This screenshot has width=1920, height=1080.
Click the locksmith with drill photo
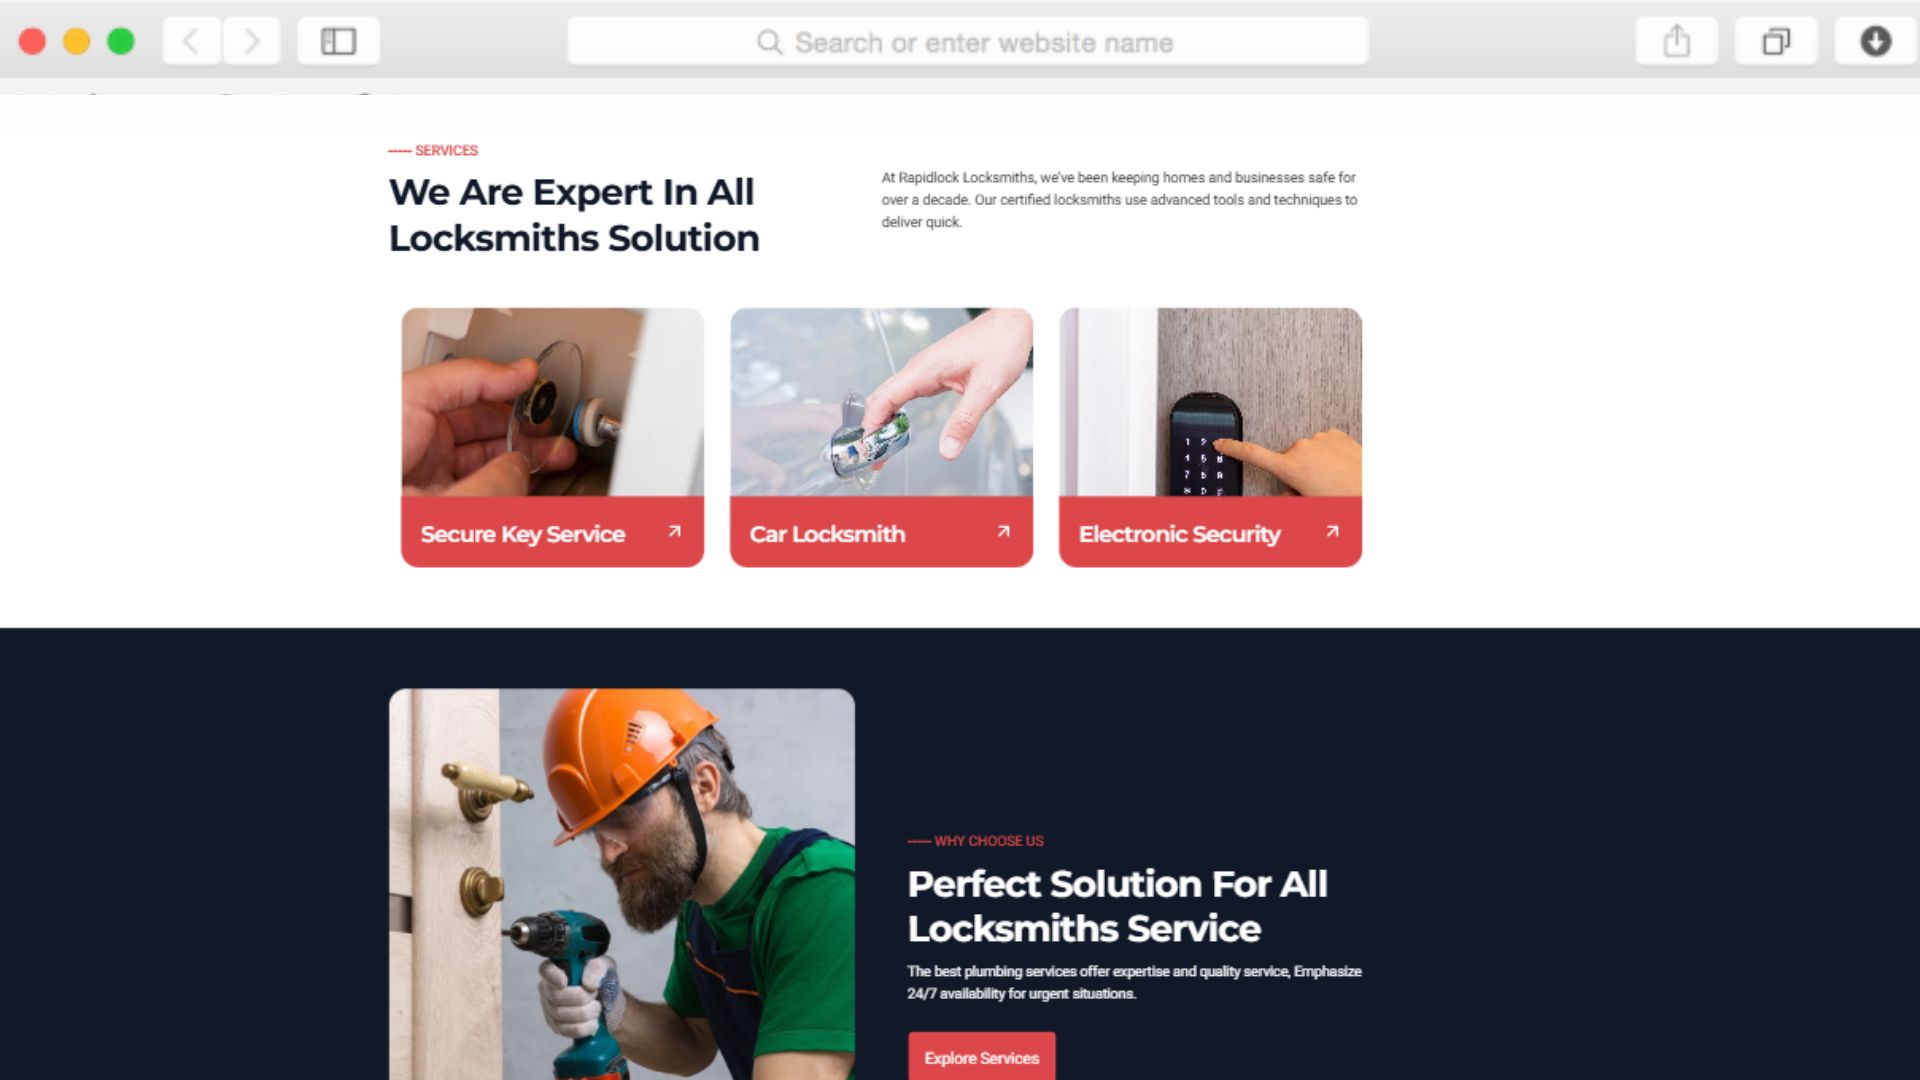[x=622, y=884]
